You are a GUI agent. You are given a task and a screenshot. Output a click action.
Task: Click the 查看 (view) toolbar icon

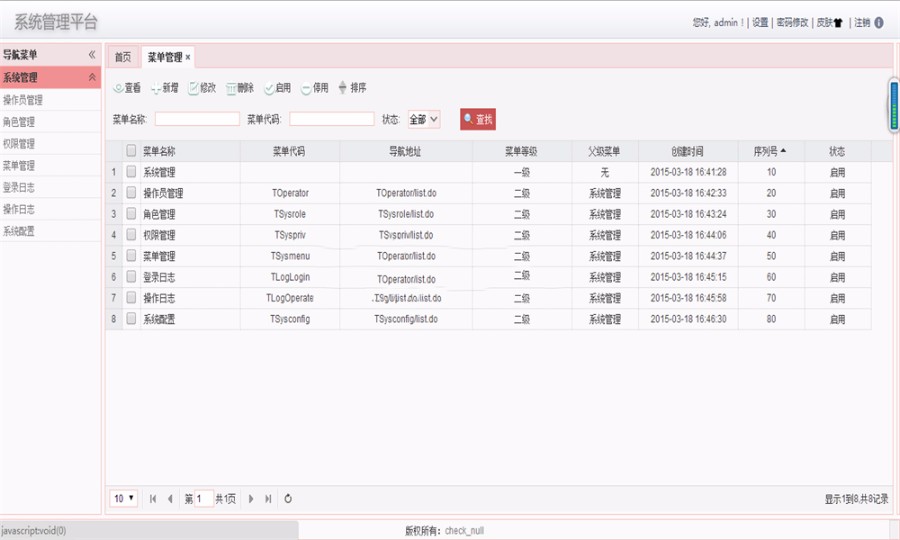118,88
